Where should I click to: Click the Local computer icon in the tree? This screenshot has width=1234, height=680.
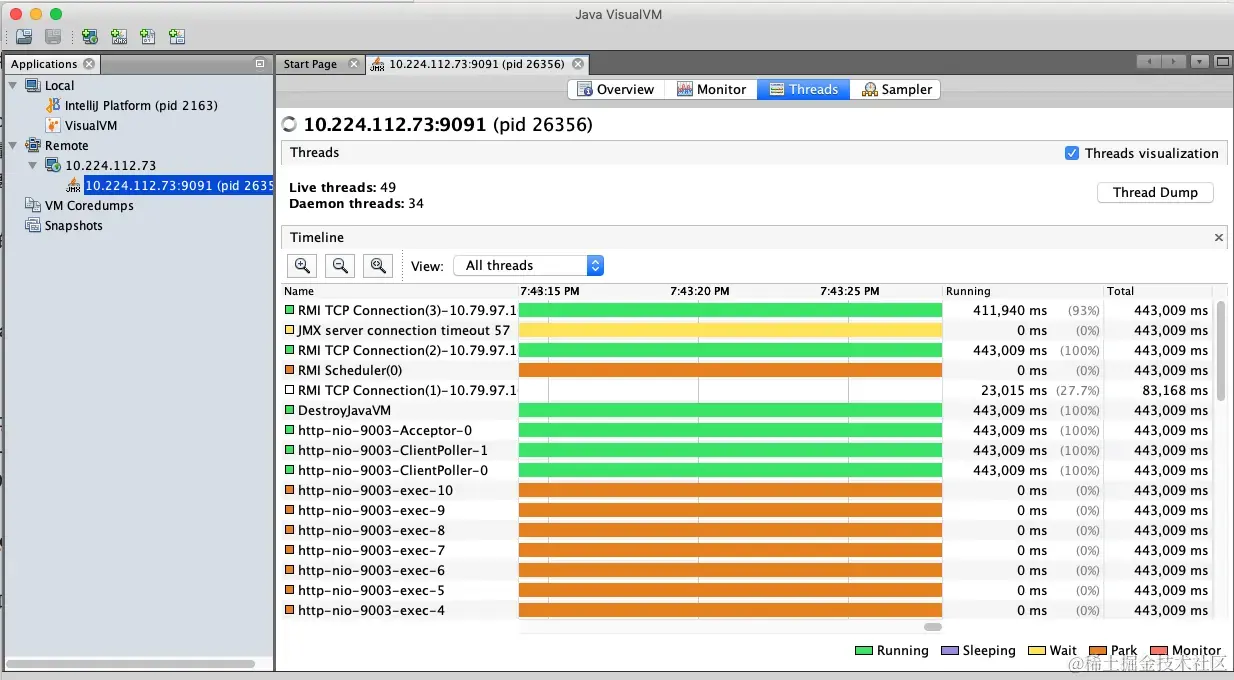[33, 85]
